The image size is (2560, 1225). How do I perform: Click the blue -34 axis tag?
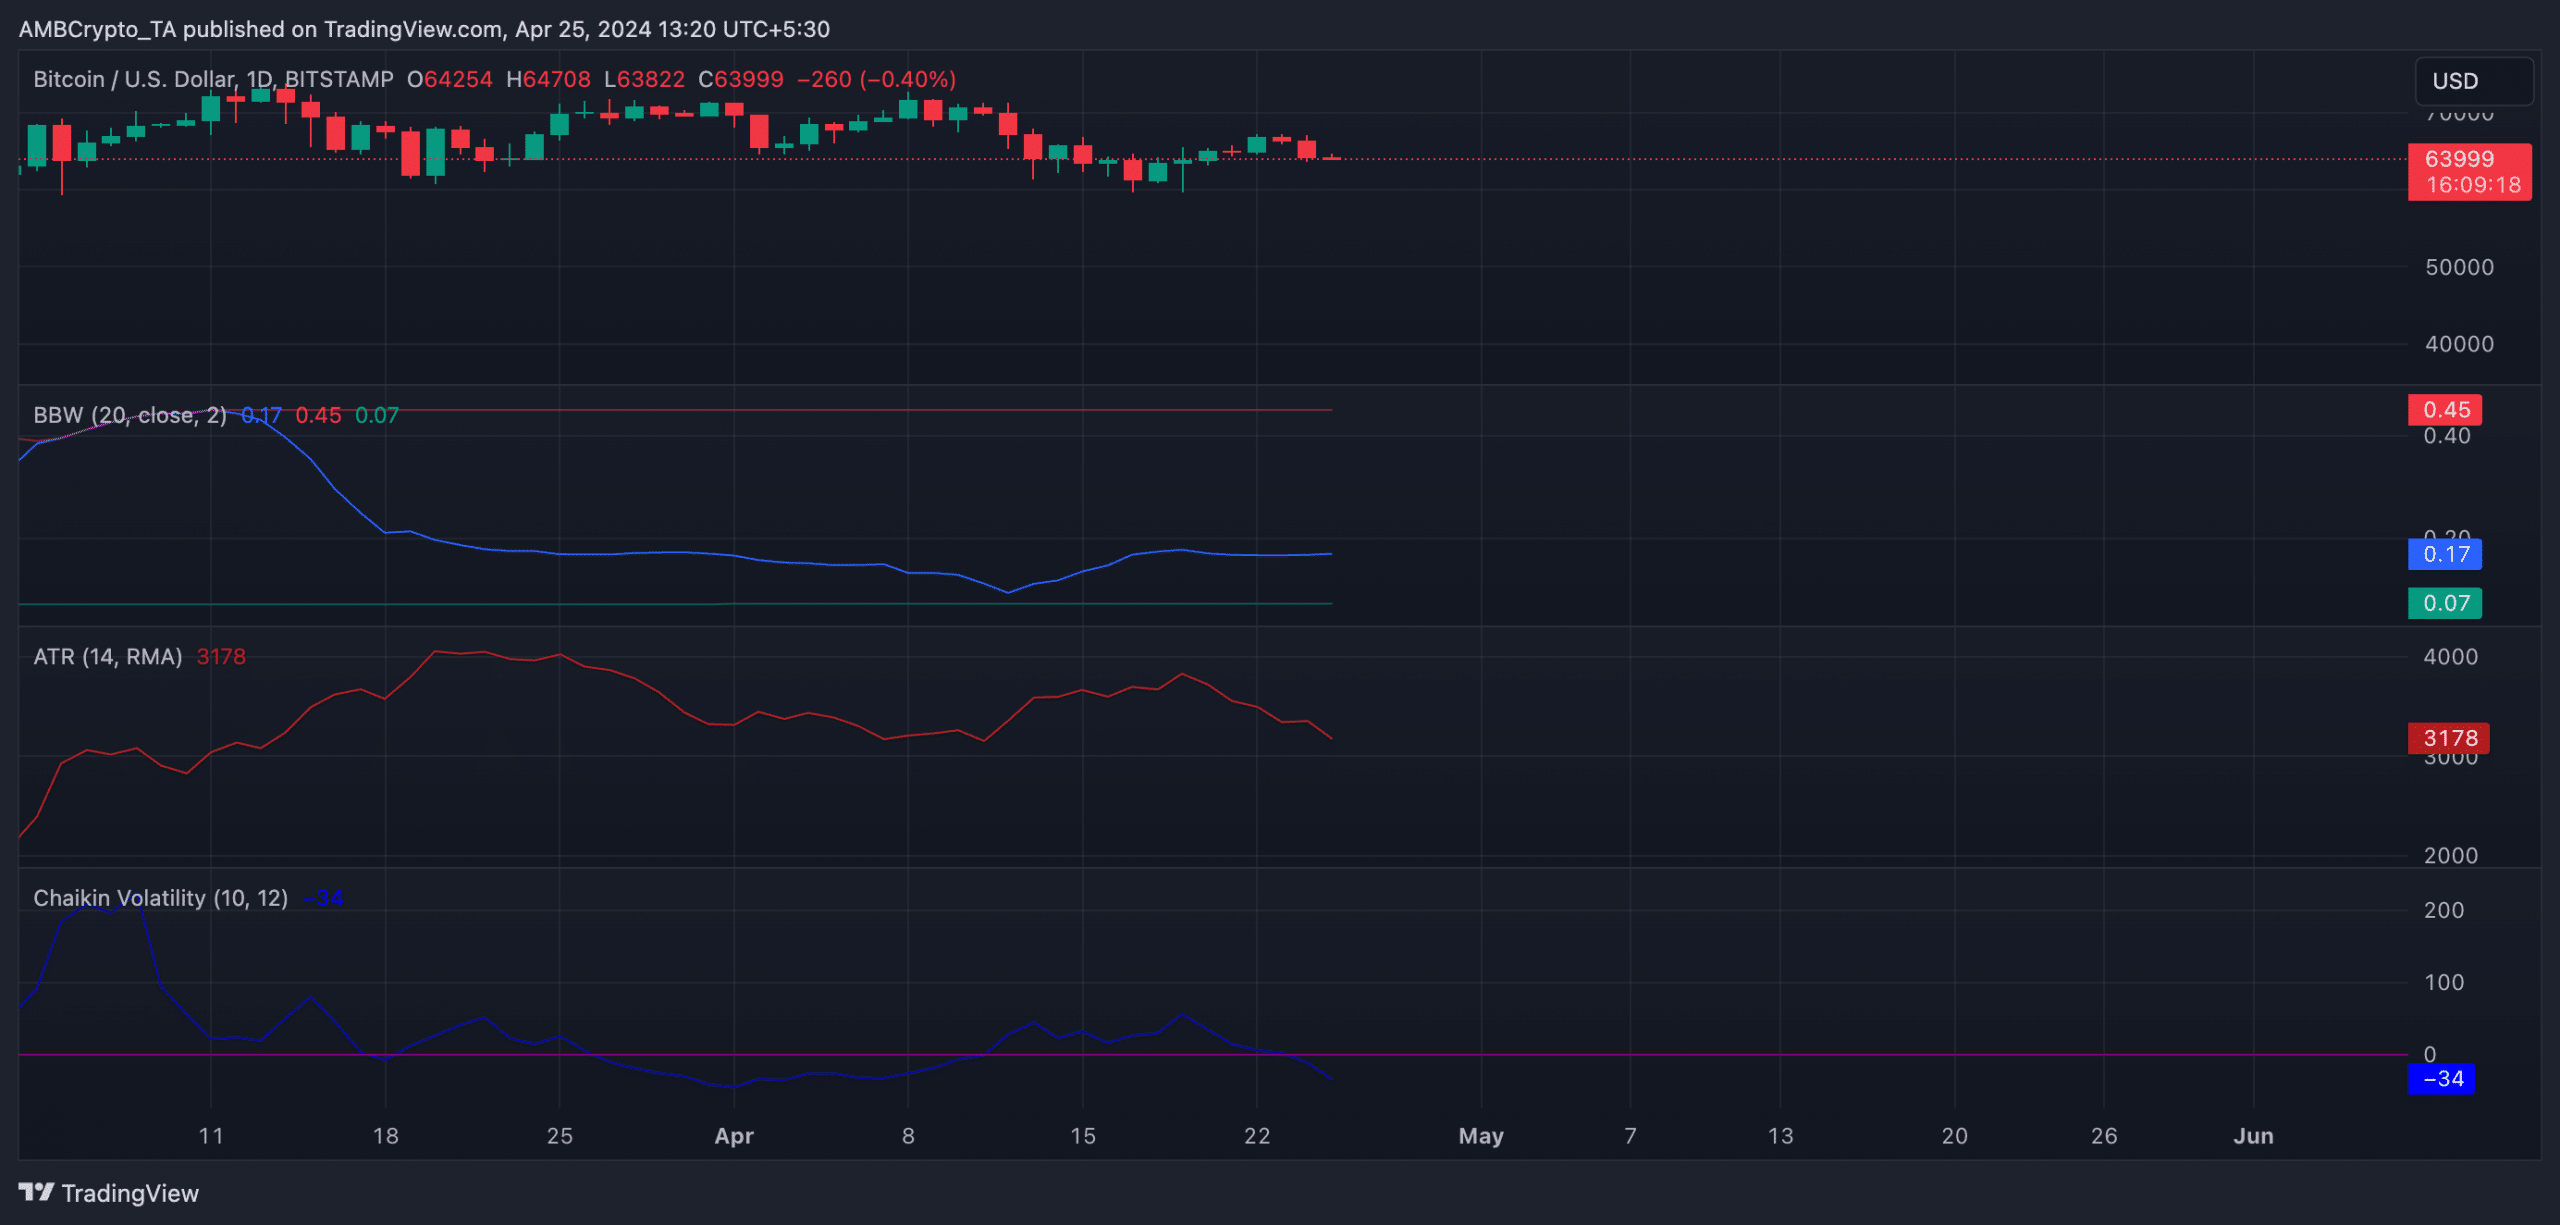tap(2442, 1079)
